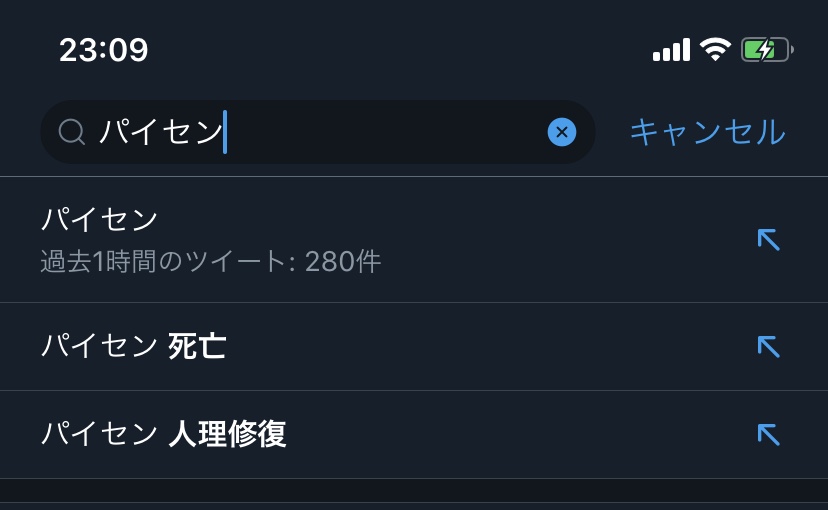828x510 pixels.
Task: Tap the bold word "人理修復"
Action: (227, 434)
